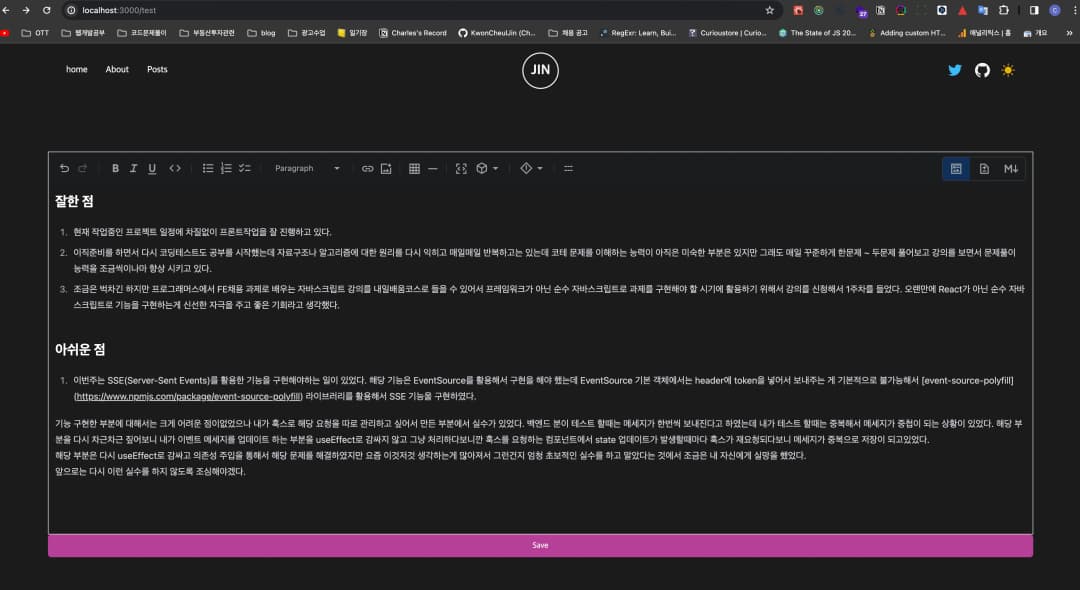Open the 광고수업 bookmarks folder
This screenshot has width=1080, height=590.
(307, 33)
